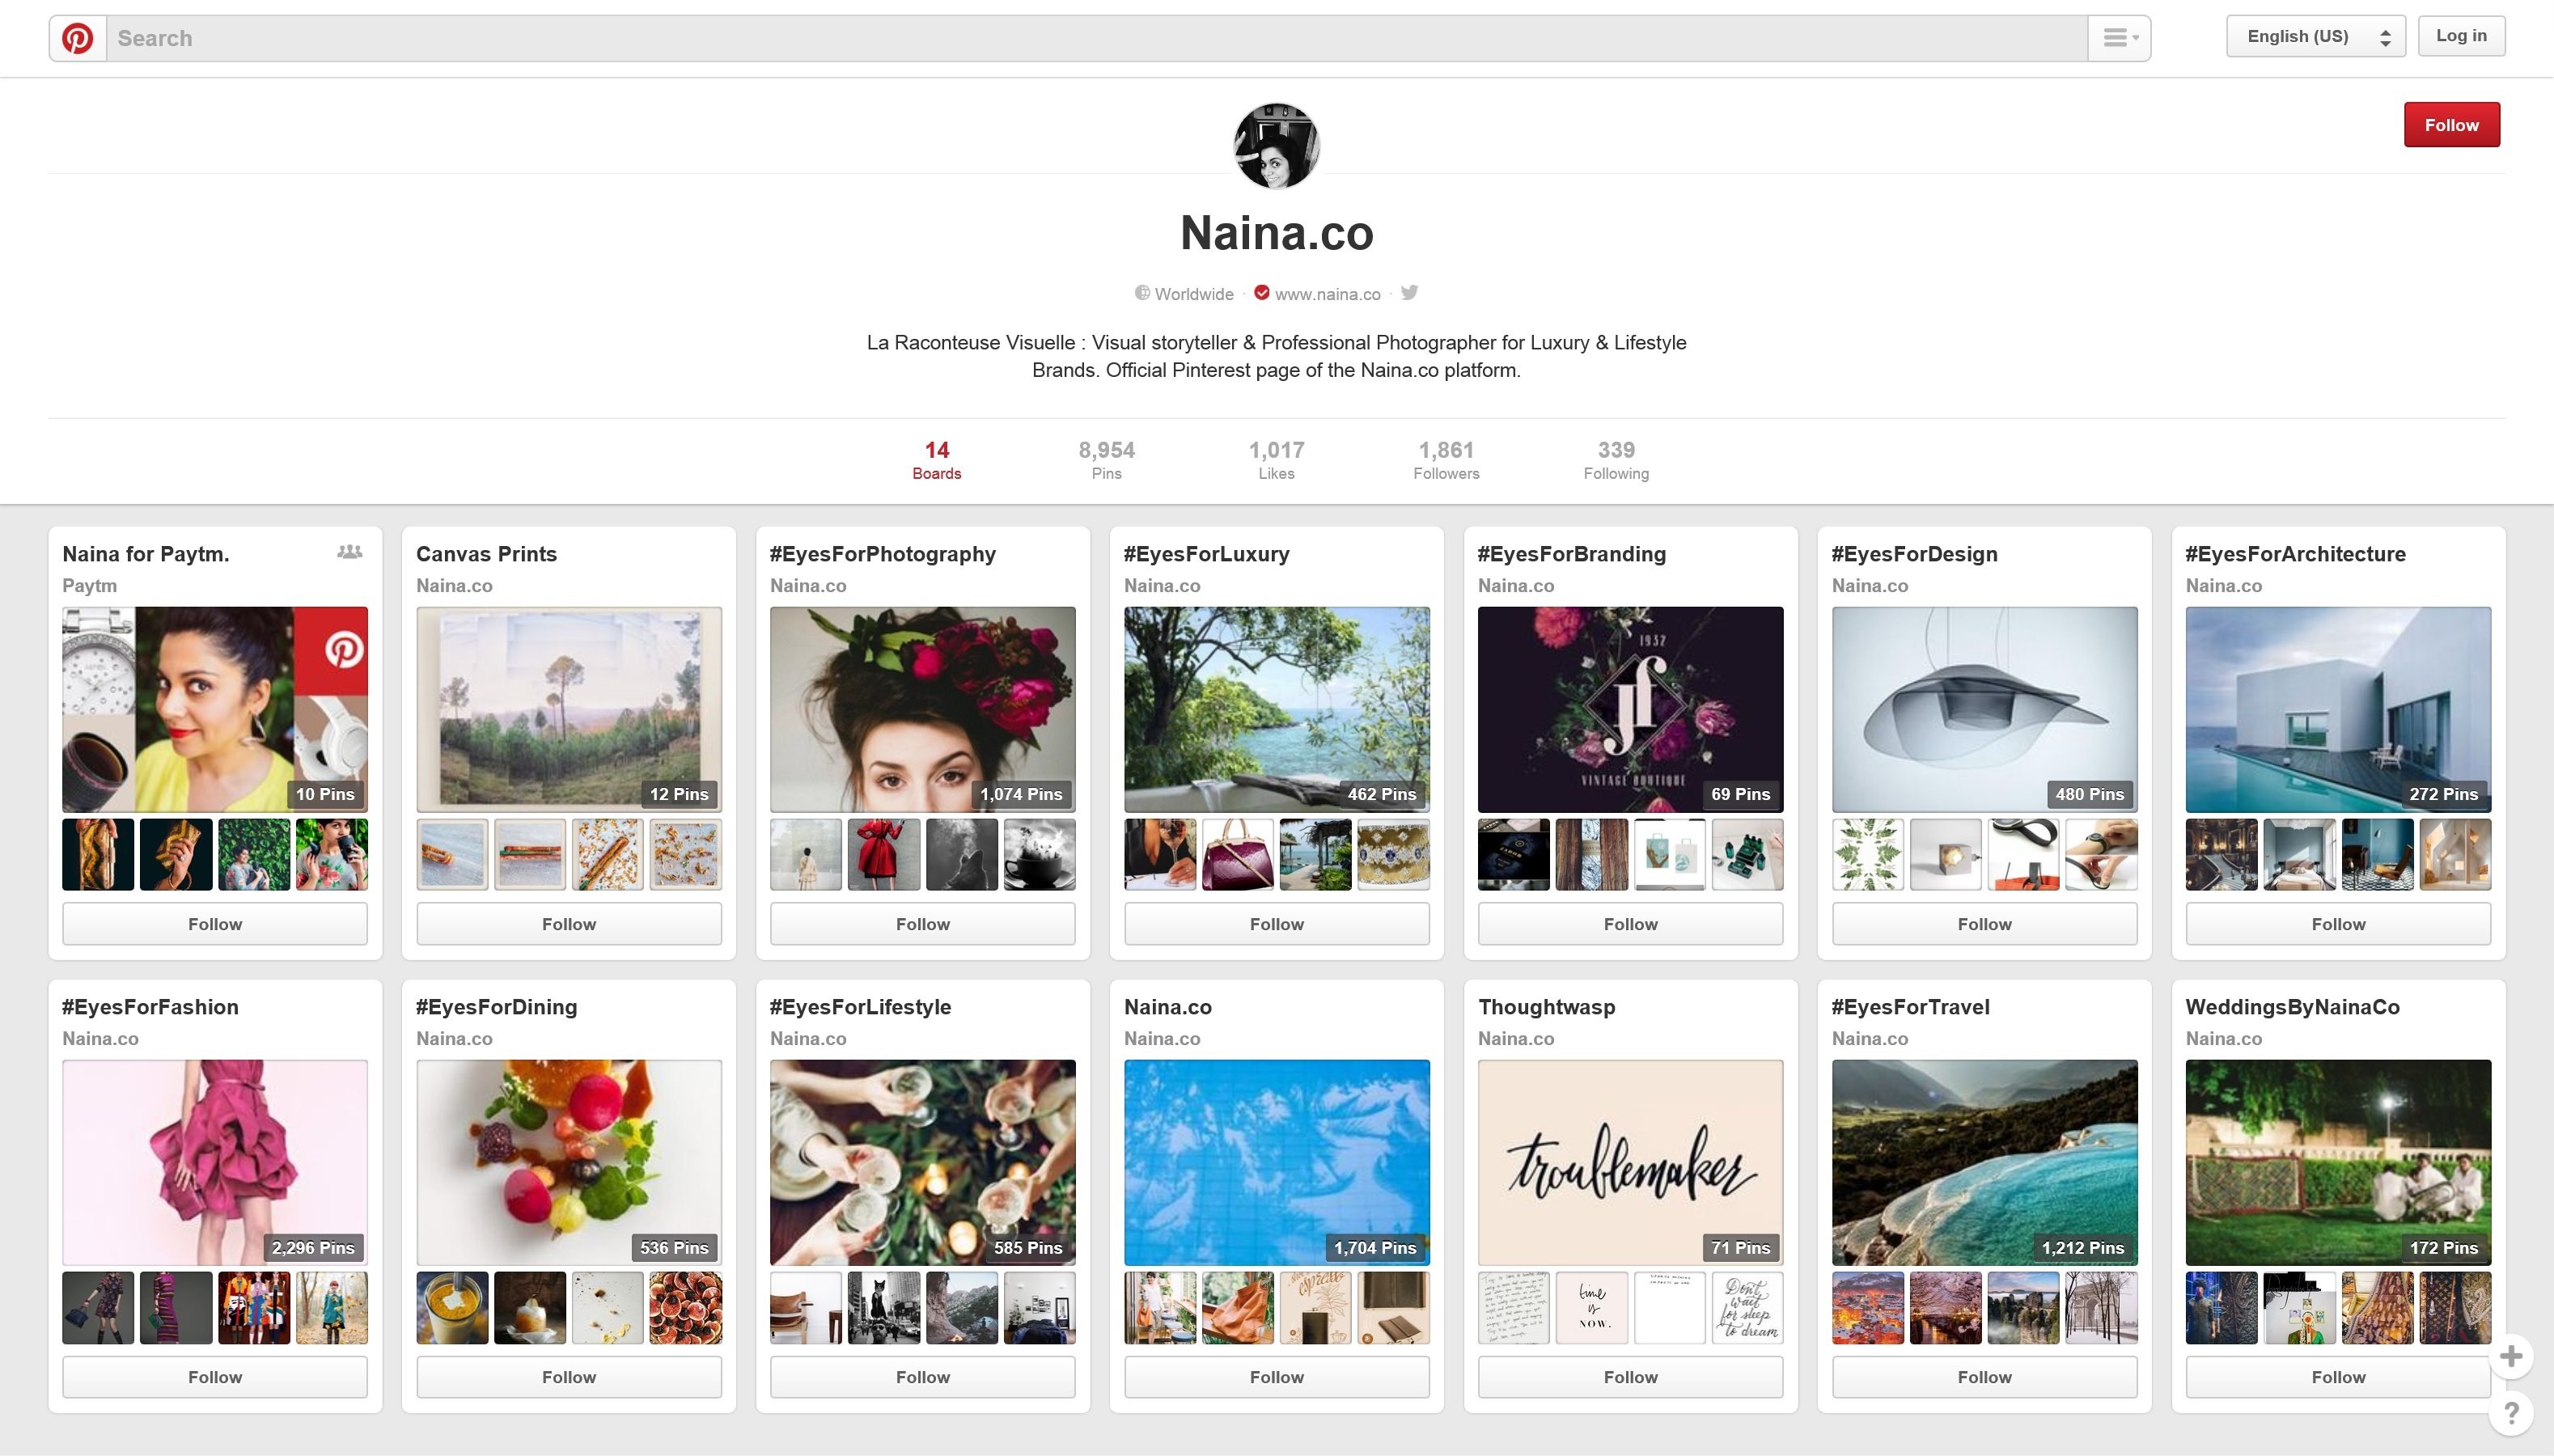Open the figs thumbnail in #EyesForDining
Viewport: 2554px width, 1456px height.
(686, 1308)
